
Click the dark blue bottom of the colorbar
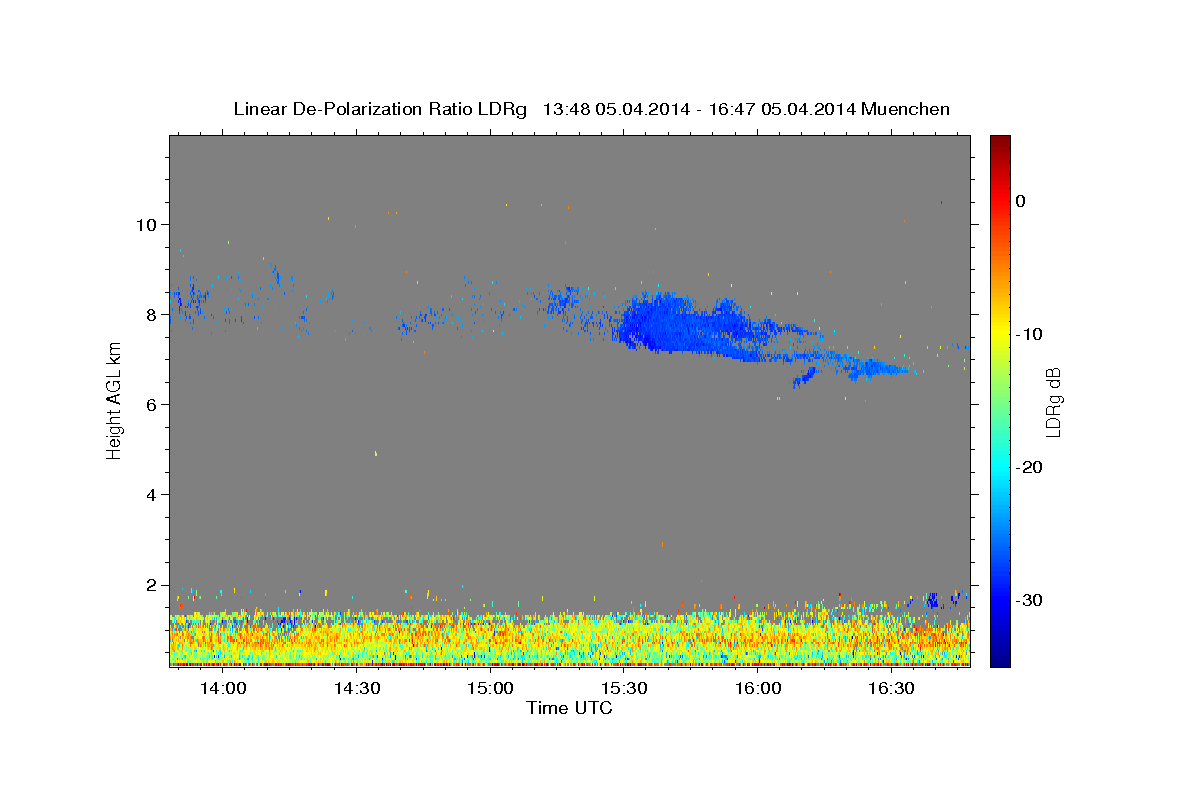click(1000, 657)
